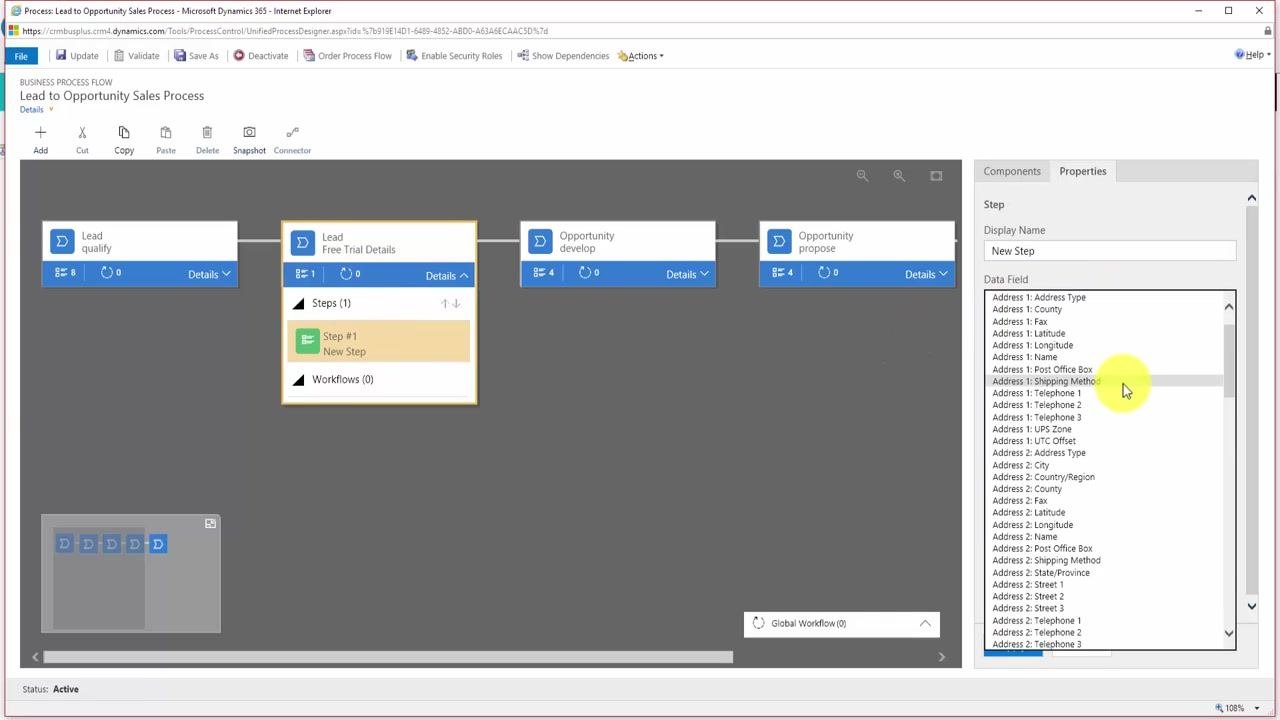The height and width of the screenshot is (720, 1280).
Task: Open the File menu
Action: click(21, 56)
